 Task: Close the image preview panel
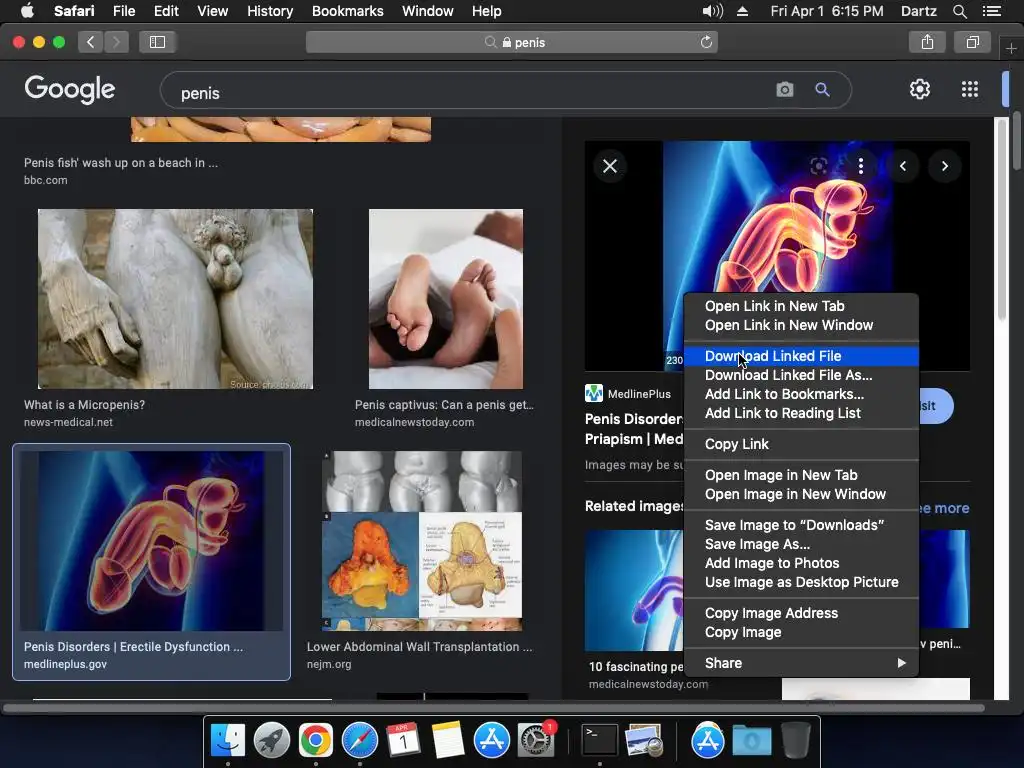pos(610,166)
